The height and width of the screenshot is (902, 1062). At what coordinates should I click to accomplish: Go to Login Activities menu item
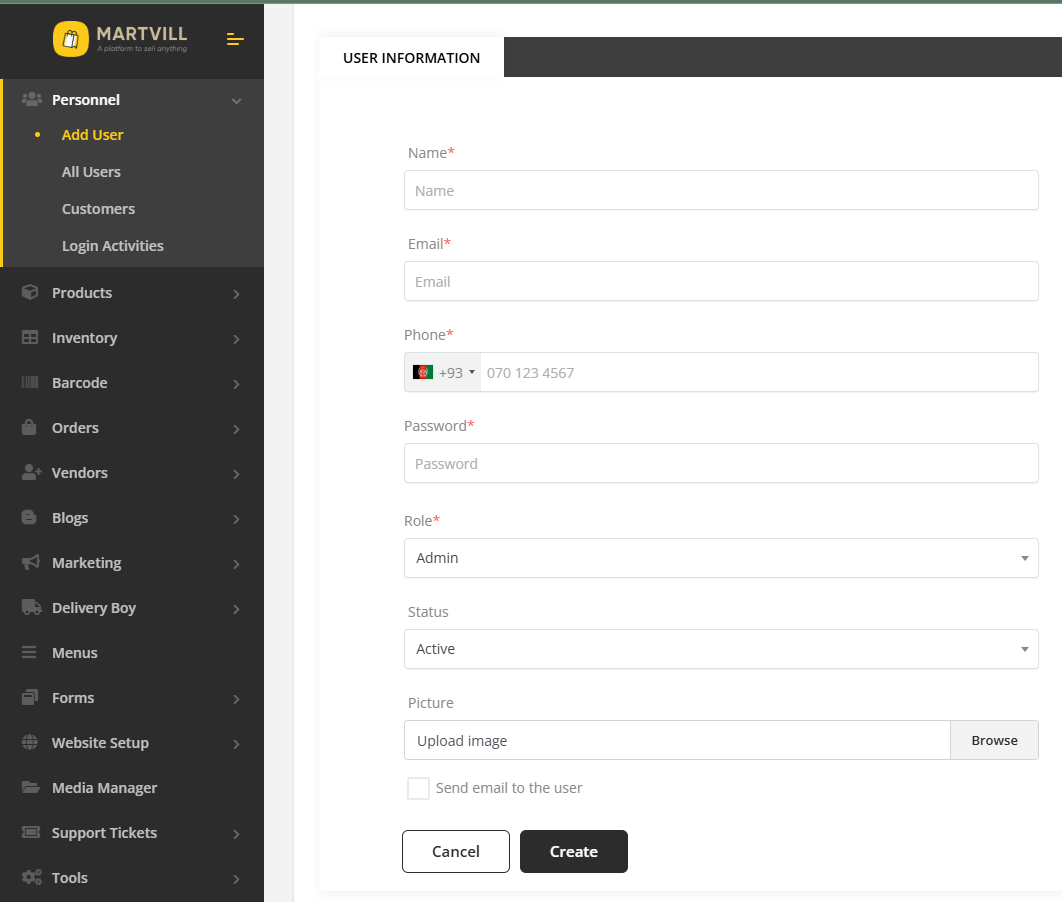112,246
